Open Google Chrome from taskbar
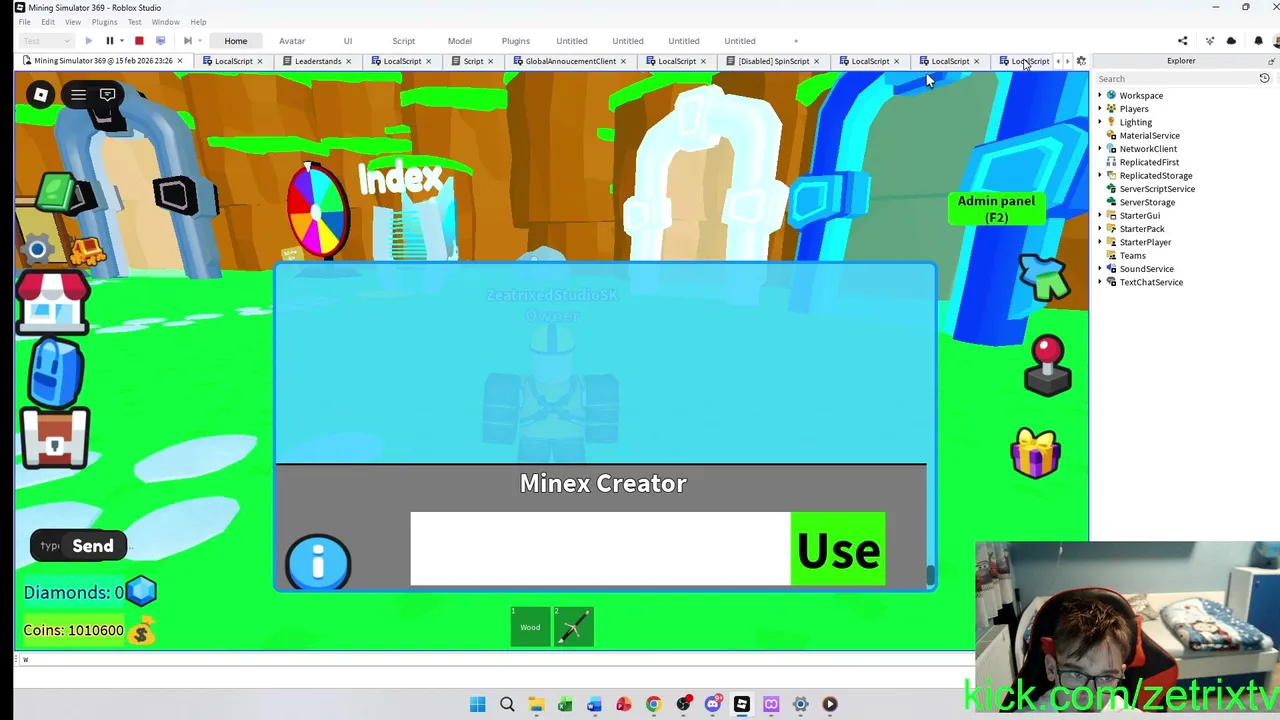 coord(653,704)
